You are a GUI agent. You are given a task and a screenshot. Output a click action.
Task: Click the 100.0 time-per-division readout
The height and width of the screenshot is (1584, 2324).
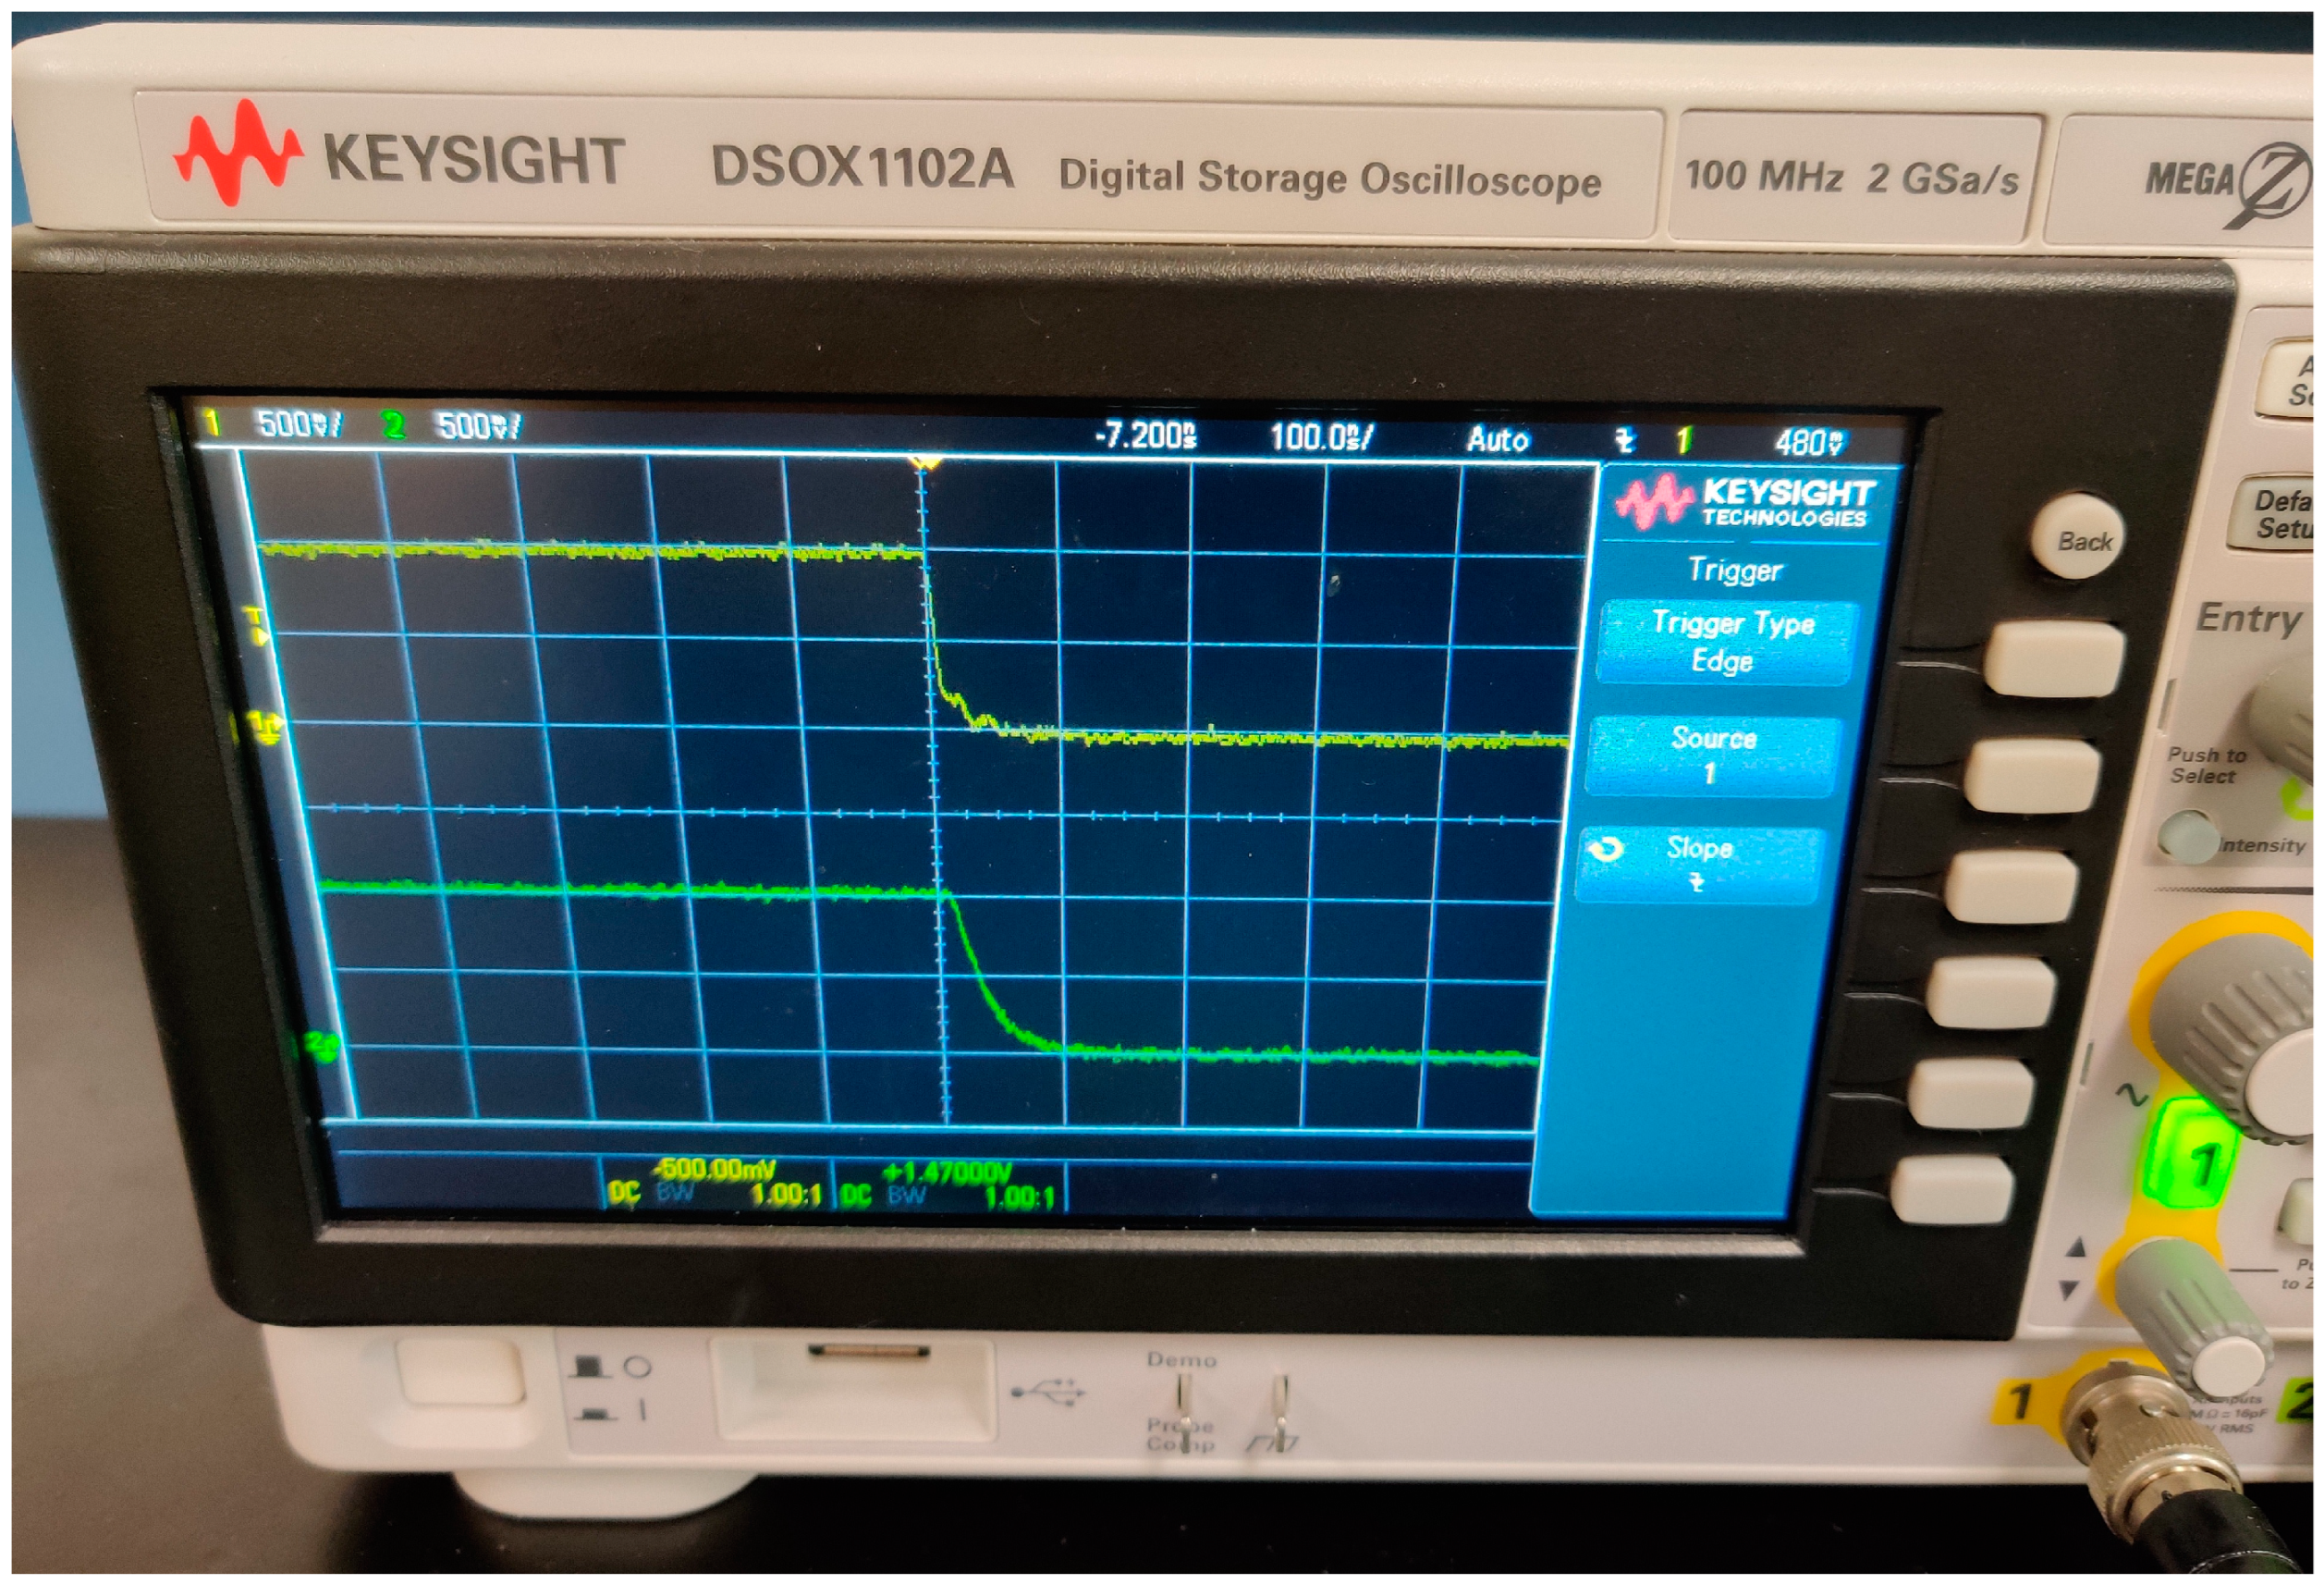(x=1321, y=438)
